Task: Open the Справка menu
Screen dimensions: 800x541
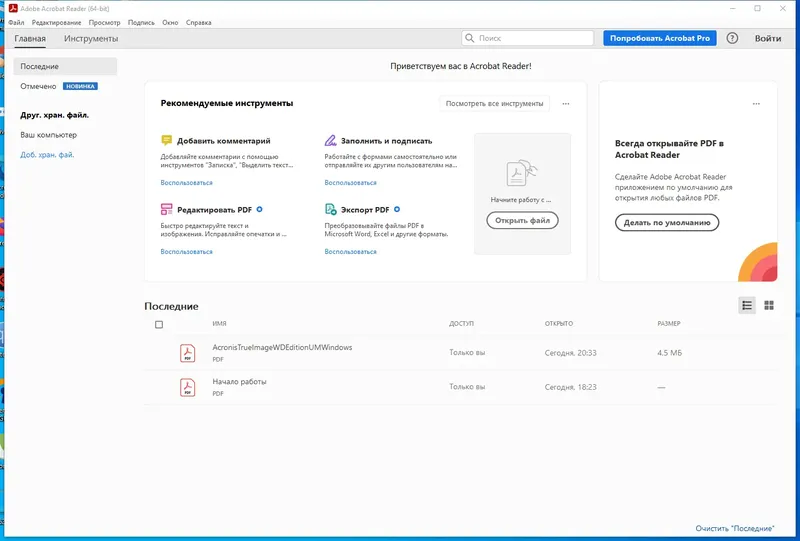Action: coord(198,22)
